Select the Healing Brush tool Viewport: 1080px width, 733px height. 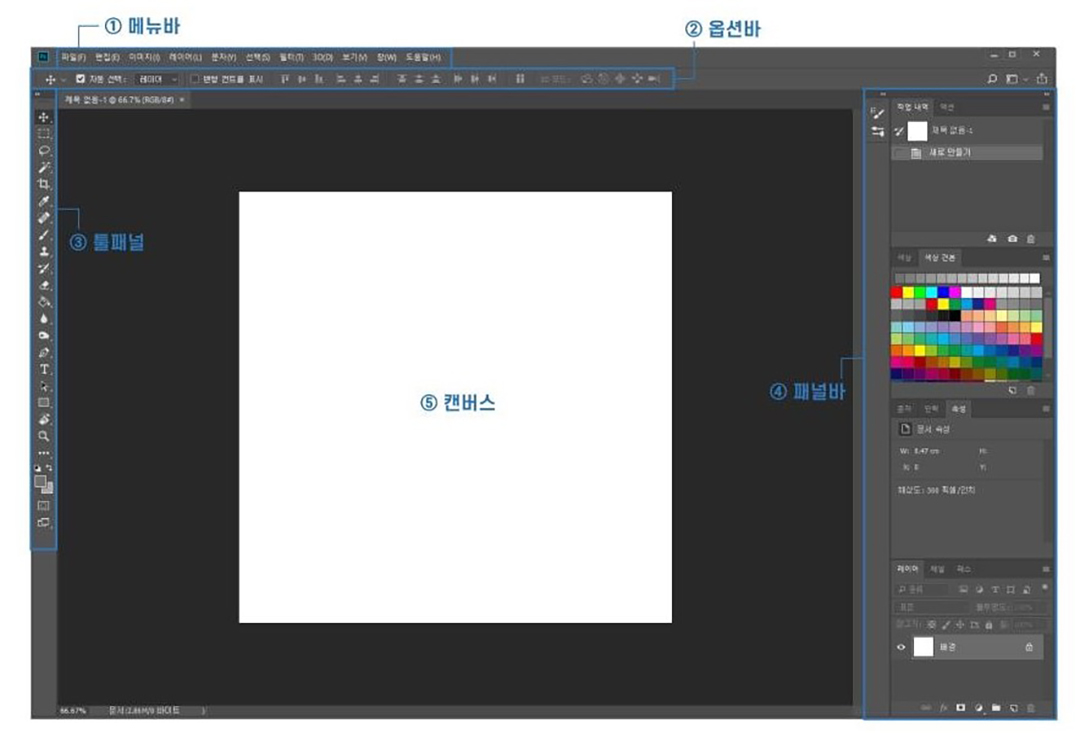(43, 218)
